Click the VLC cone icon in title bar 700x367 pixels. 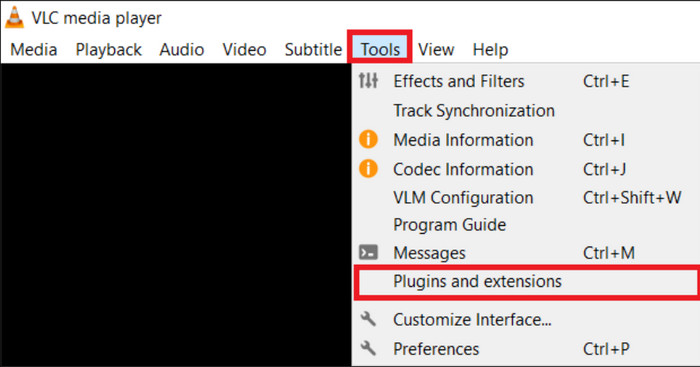pyautogui.click(x=14, y=18)
